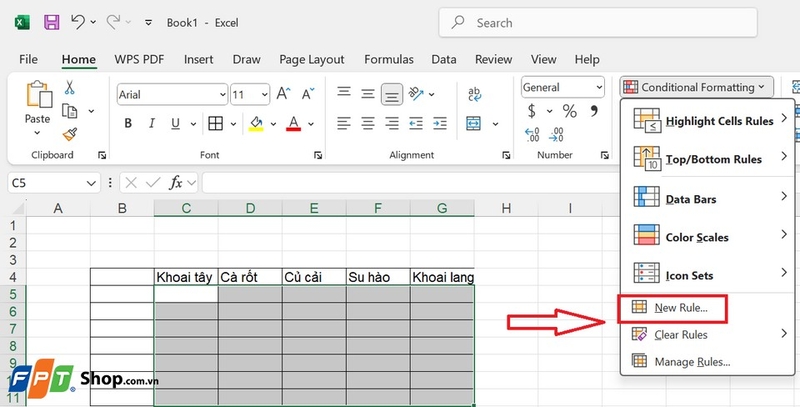This screenshot has width=800, height=407.
Task: Click the Save icon in title bar
Action: pyautogui.click(x=51, y=22)
